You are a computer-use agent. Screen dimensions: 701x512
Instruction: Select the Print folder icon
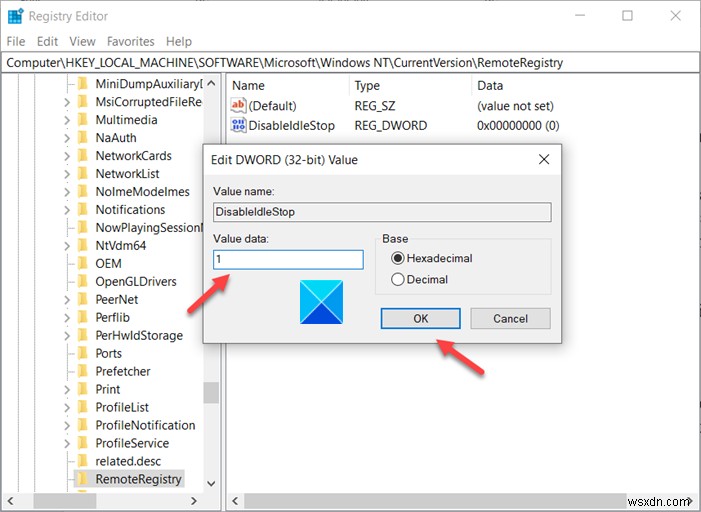tap(83, 389)
